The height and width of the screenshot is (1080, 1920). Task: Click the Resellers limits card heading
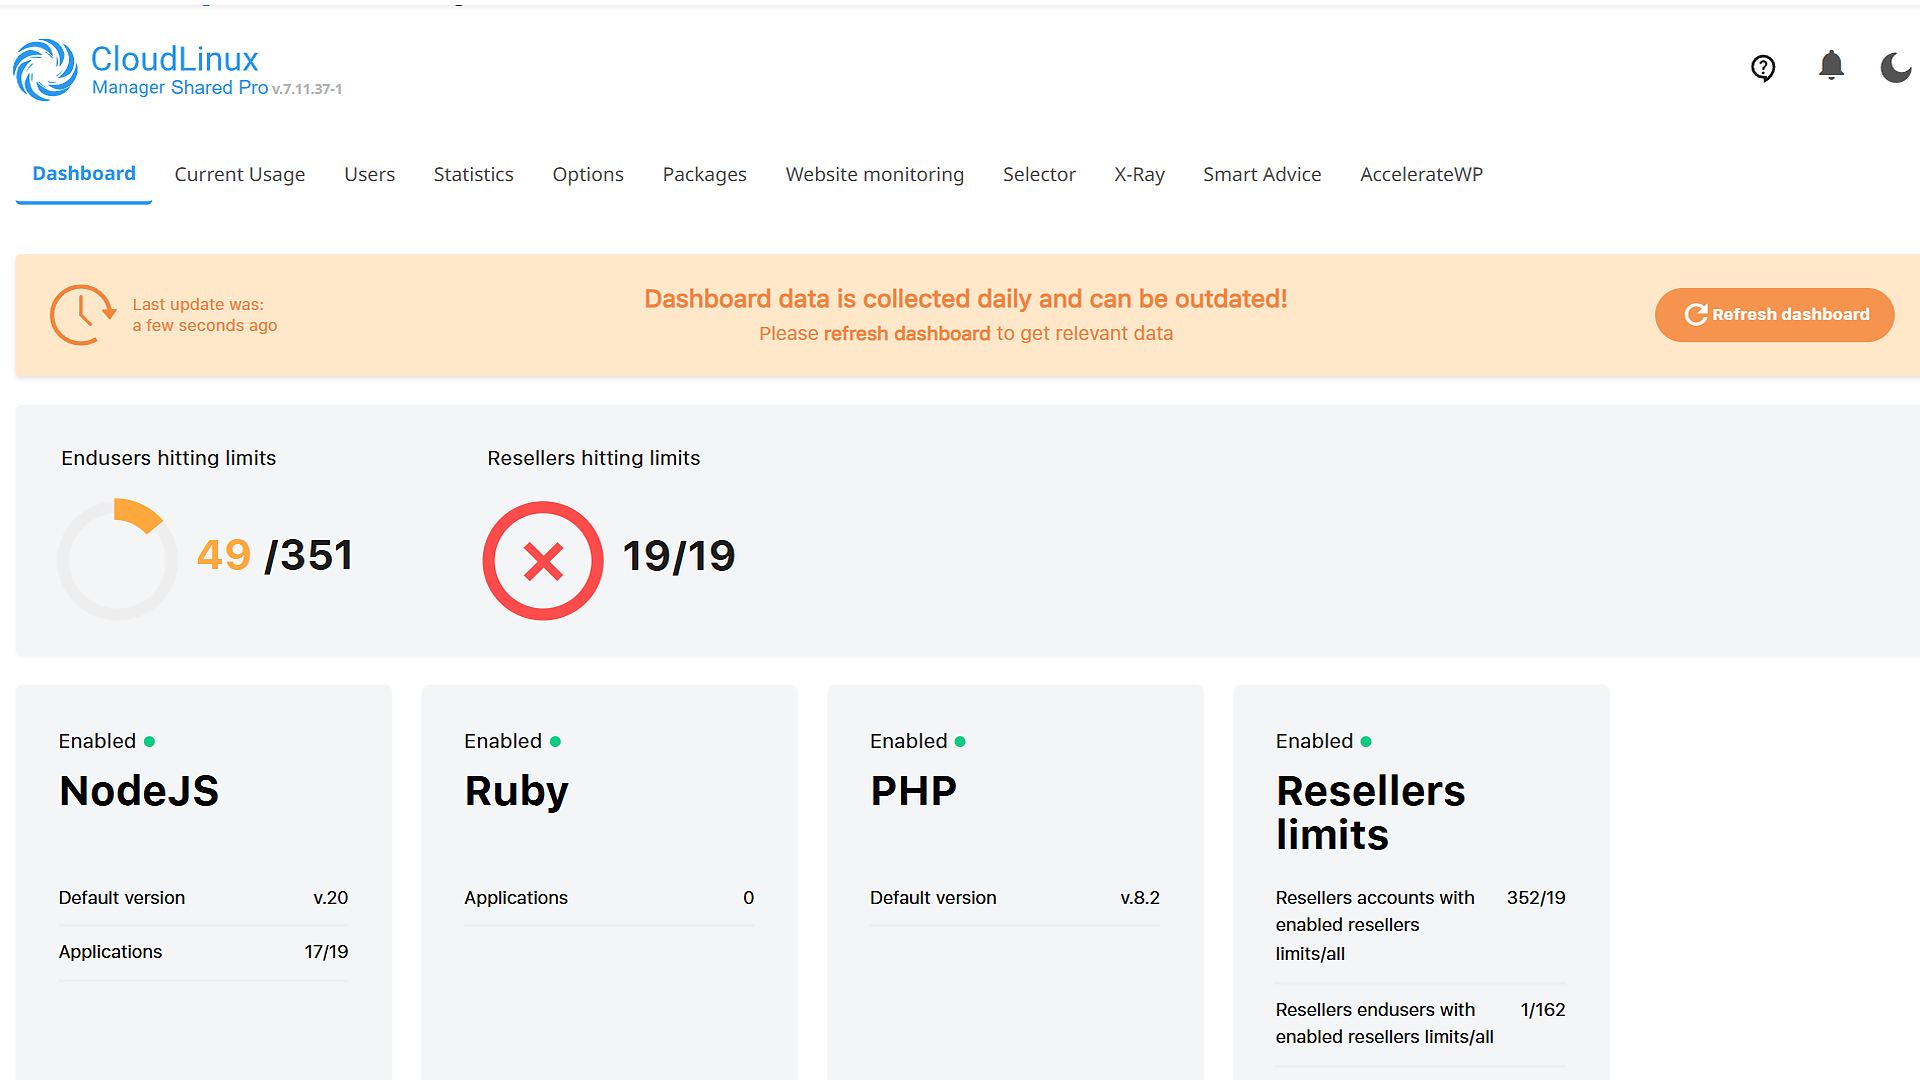(1371, 813)
